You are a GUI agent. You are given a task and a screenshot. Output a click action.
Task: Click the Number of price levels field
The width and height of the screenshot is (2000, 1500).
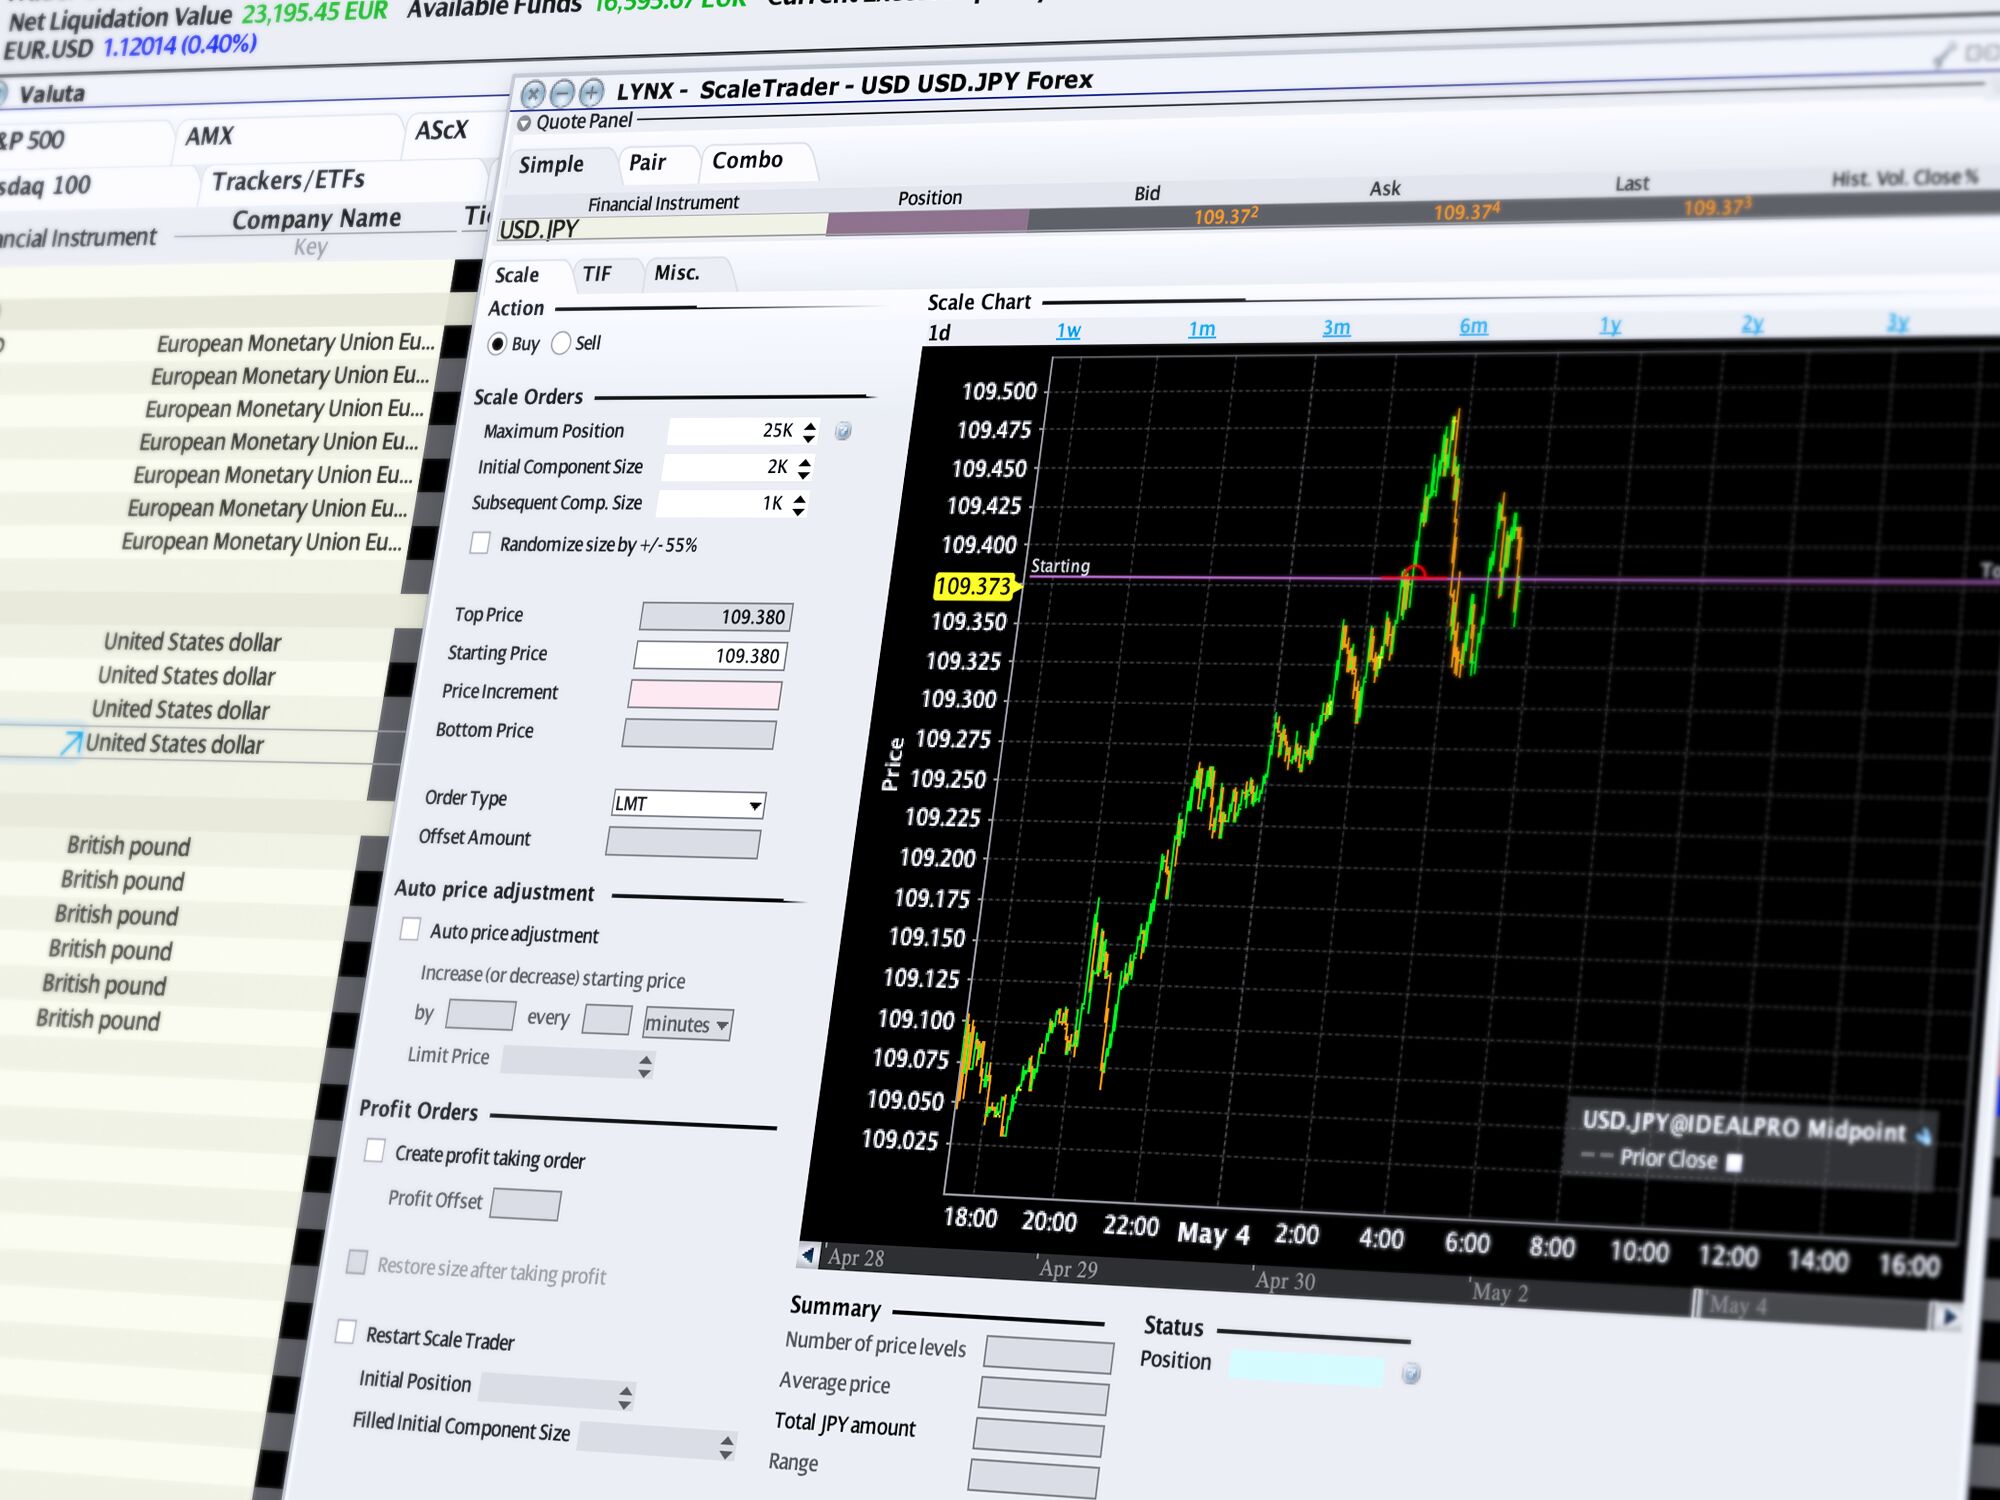click(1049, 1354)
